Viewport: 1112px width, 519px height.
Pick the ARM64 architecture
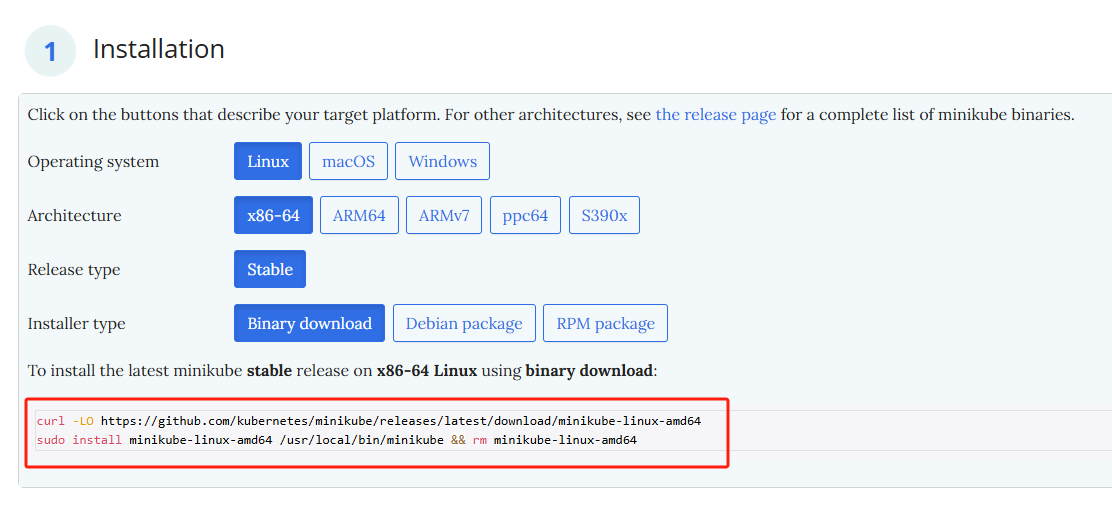pyautogui.click(x=360, y=216)
